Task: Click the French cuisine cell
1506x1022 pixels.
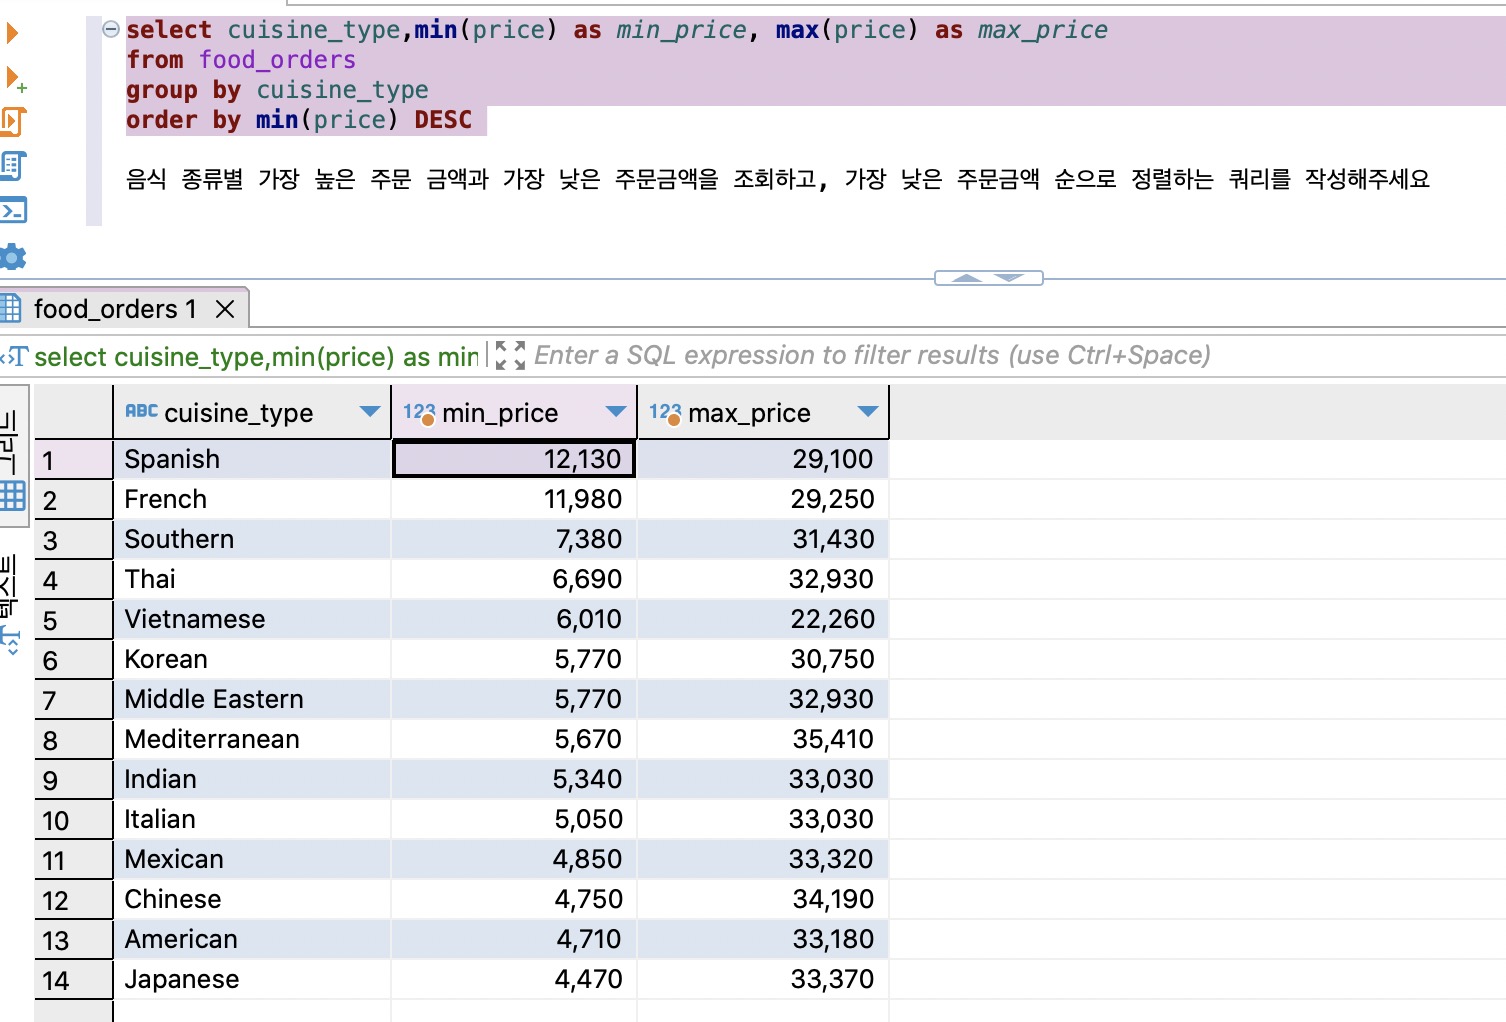Action: (251, 499)
